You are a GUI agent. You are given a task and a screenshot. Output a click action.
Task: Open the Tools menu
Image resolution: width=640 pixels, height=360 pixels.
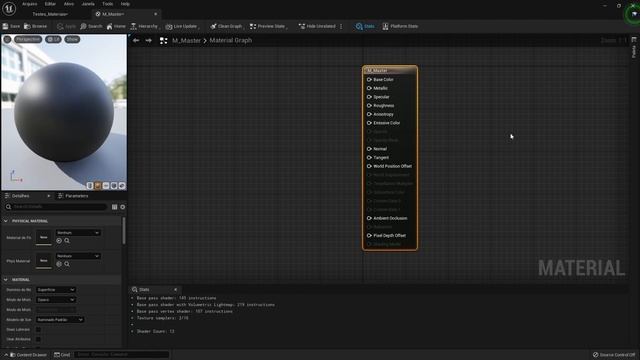(108, 4)
